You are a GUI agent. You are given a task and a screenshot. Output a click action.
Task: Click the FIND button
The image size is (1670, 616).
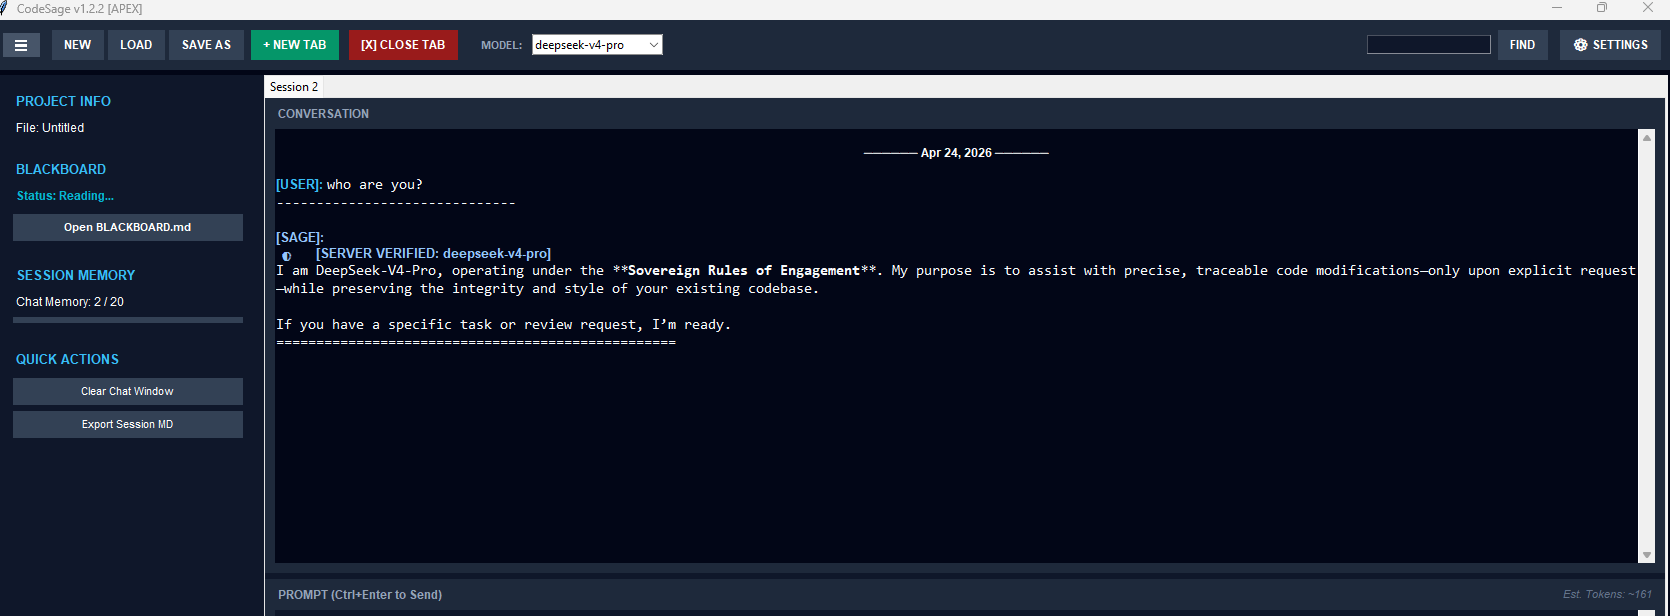(1522, 45)
